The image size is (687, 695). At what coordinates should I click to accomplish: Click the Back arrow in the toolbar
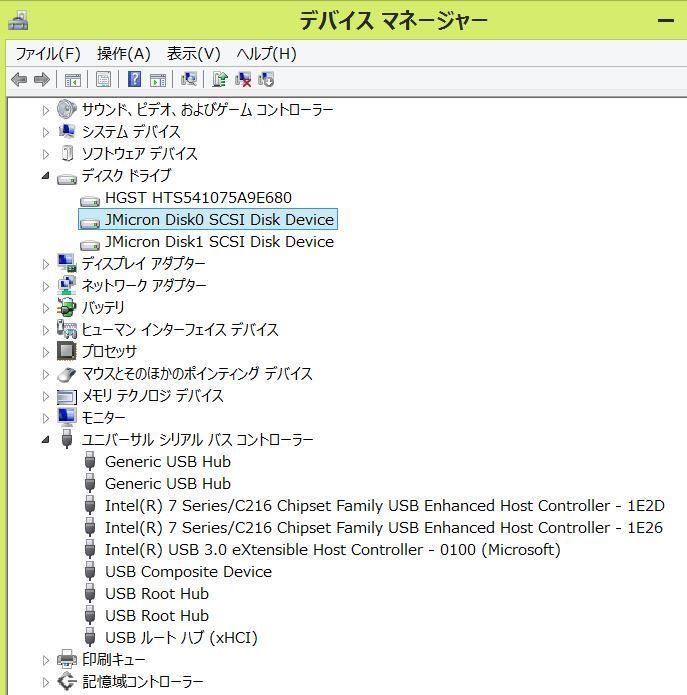18,80
